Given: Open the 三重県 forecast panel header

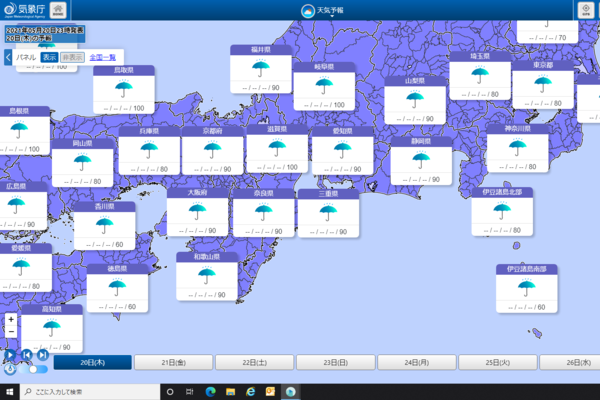Looking at the screenshot, I should coord(328,194).
